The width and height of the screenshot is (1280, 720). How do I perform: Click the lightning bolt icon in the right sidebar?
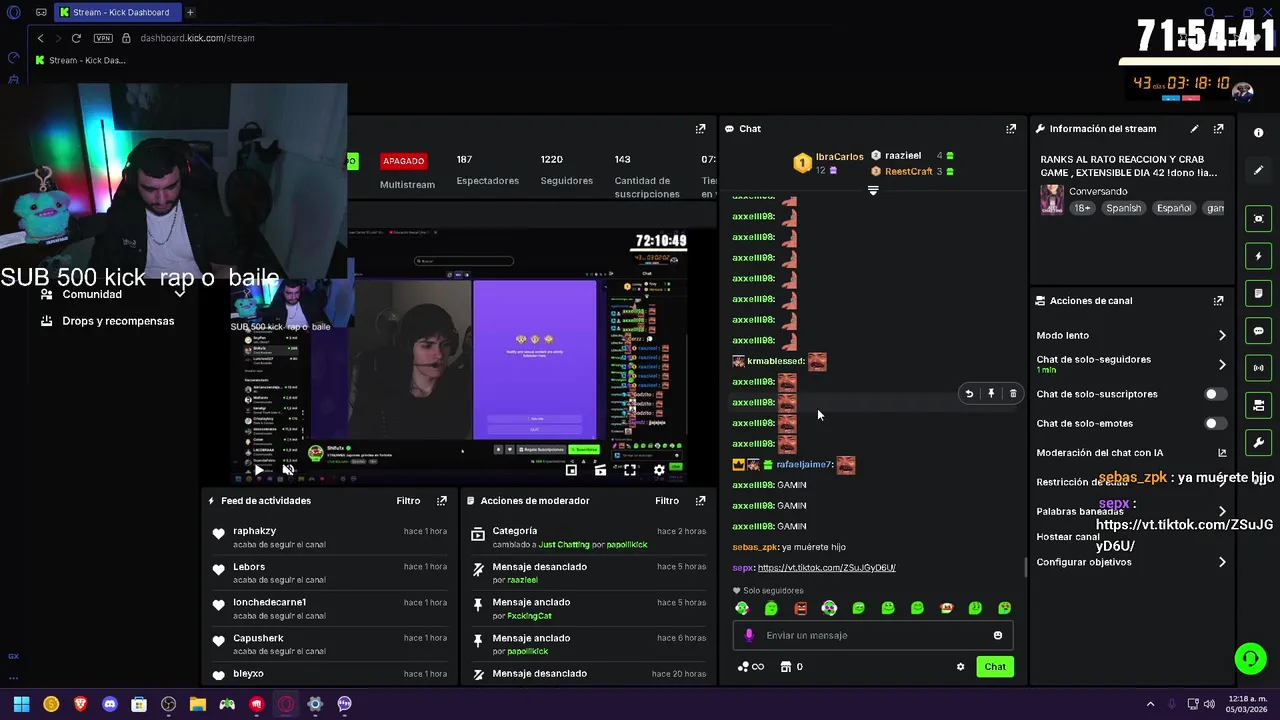(x=1259, y=256)
